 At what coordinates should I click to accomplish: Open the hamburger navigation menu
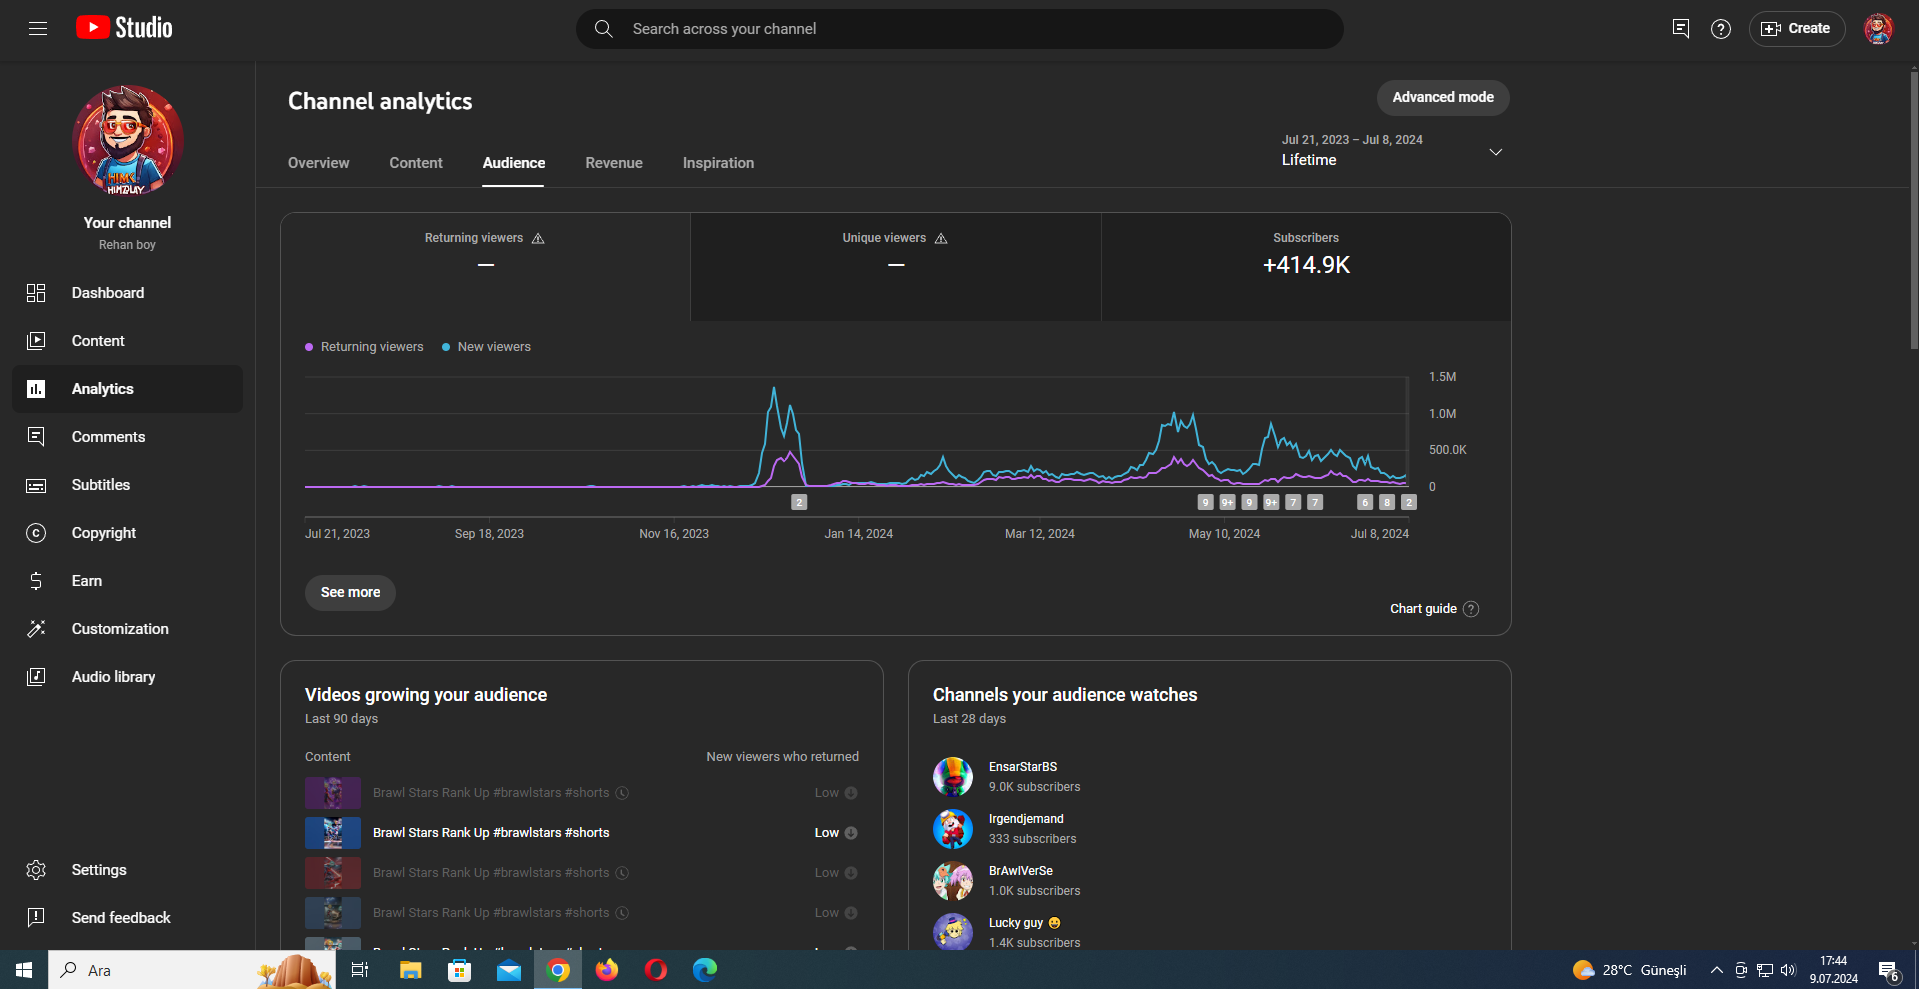pos(38,28)
